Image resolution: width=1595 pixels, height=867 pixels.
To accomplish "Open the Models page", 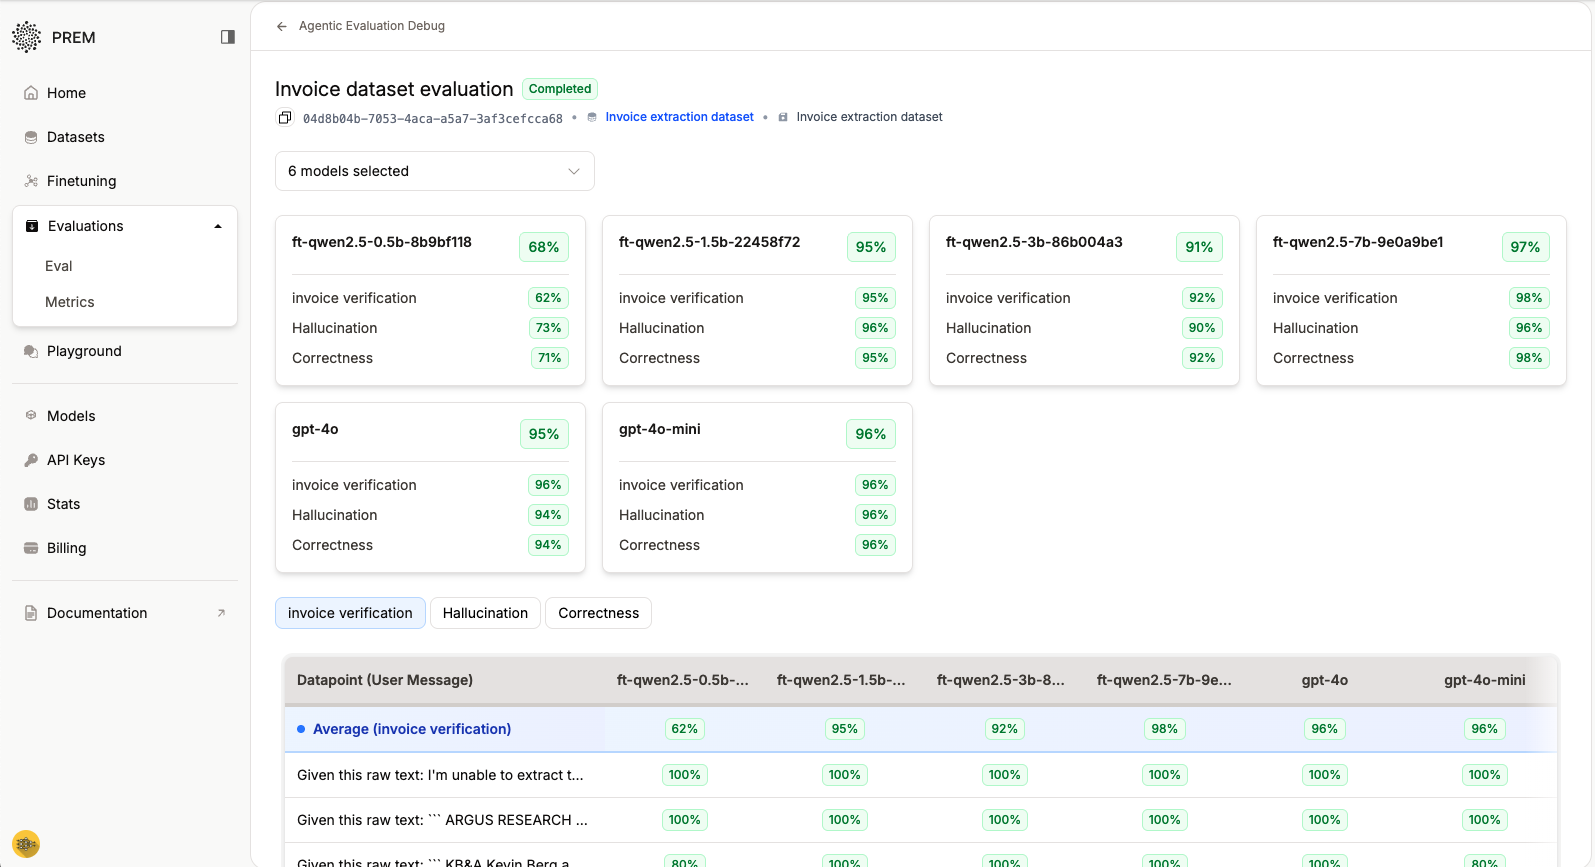I will pyautogui.click(x=71, y=416).
